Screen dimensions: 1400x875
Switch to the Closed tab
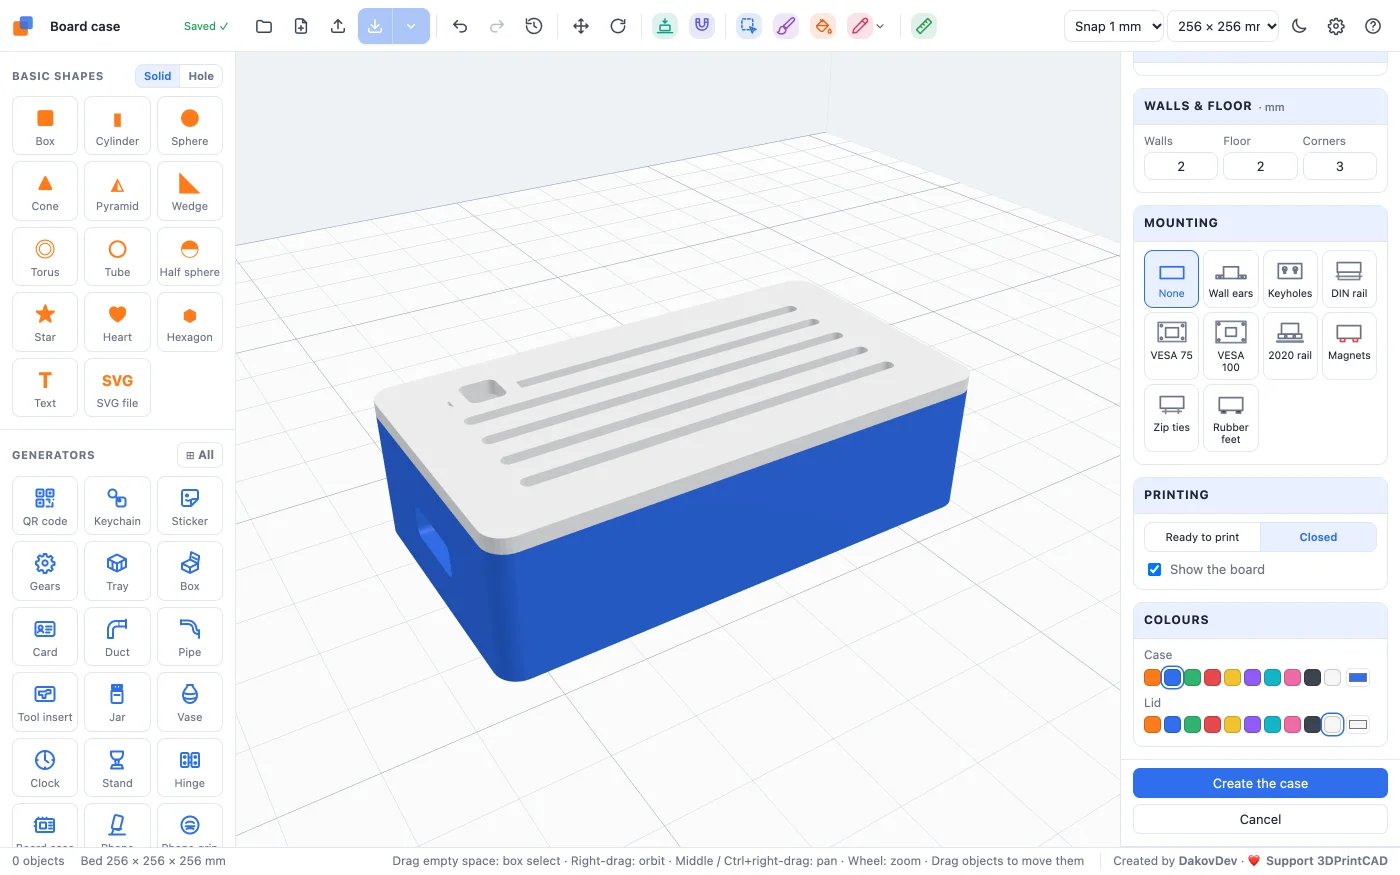point(1318,537)
